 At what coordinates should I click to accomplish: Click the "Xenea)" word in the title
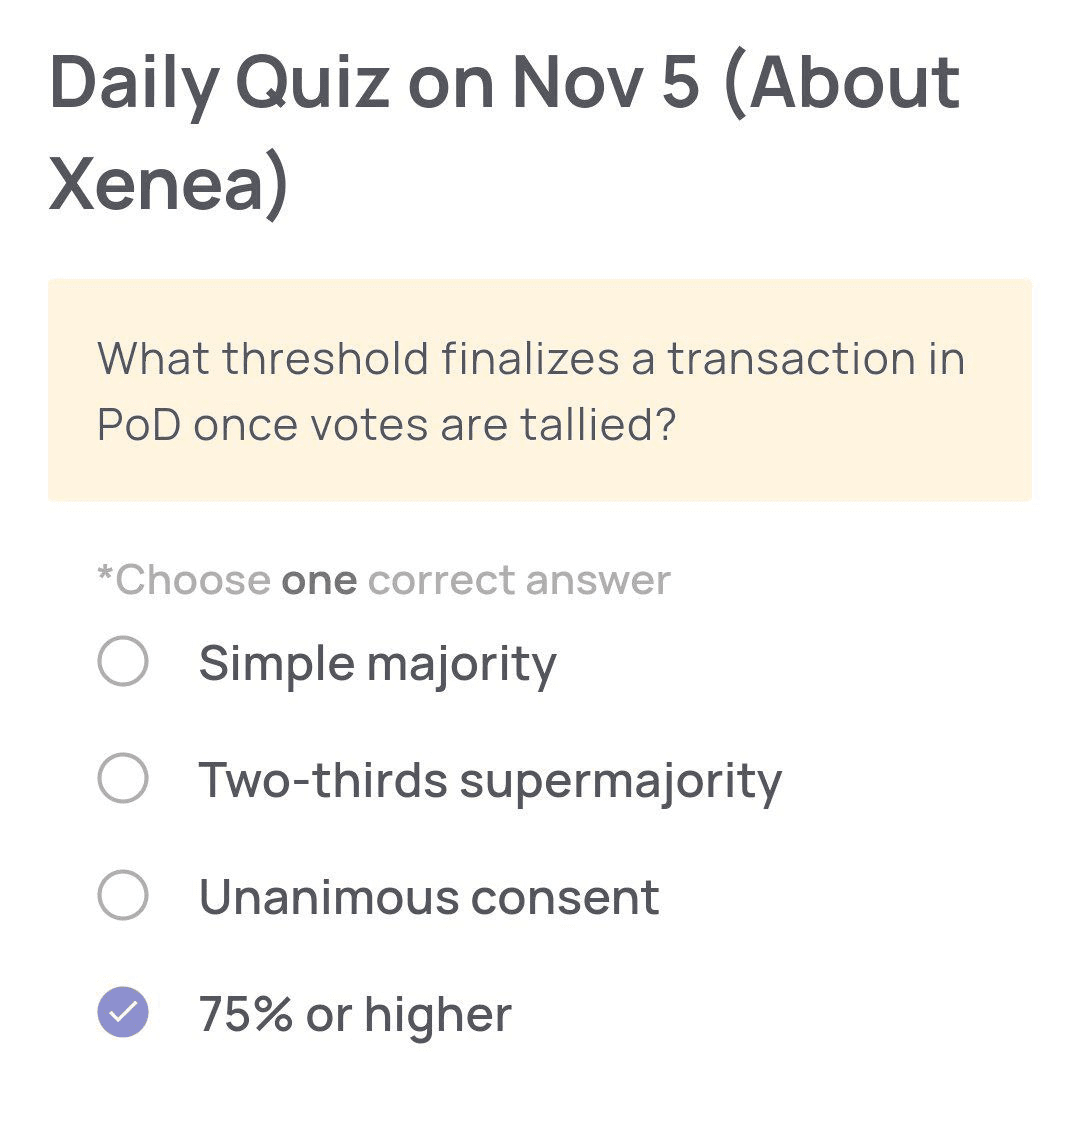click(168, 184)
